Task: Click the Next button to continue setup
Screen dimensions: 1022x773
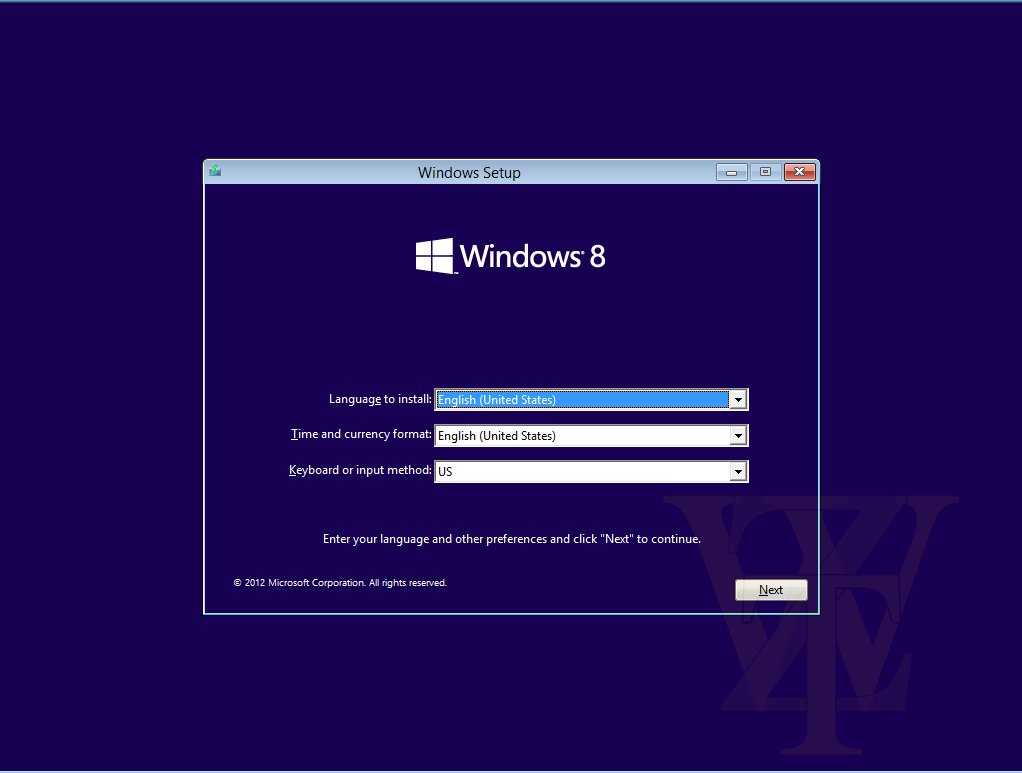Action: click(771, 590)
